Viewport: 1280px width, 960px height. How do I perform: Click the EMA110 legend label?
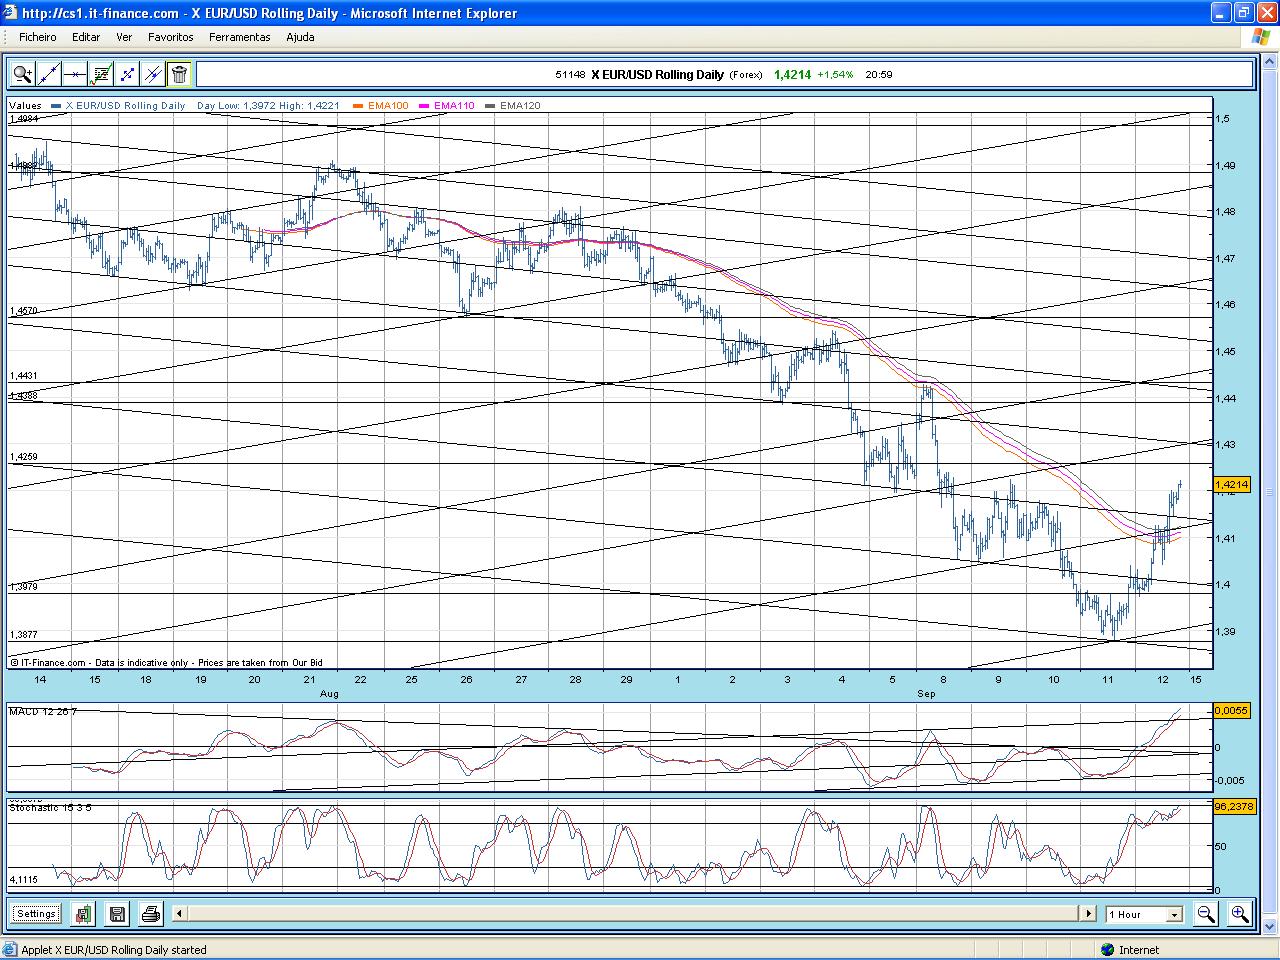454,106
